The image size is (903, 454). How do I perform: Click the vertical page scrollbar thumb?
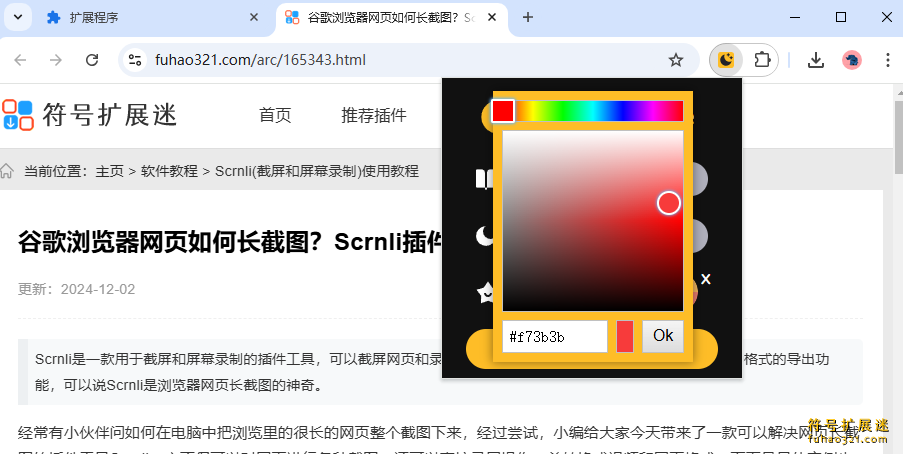(x=898, y=136)
